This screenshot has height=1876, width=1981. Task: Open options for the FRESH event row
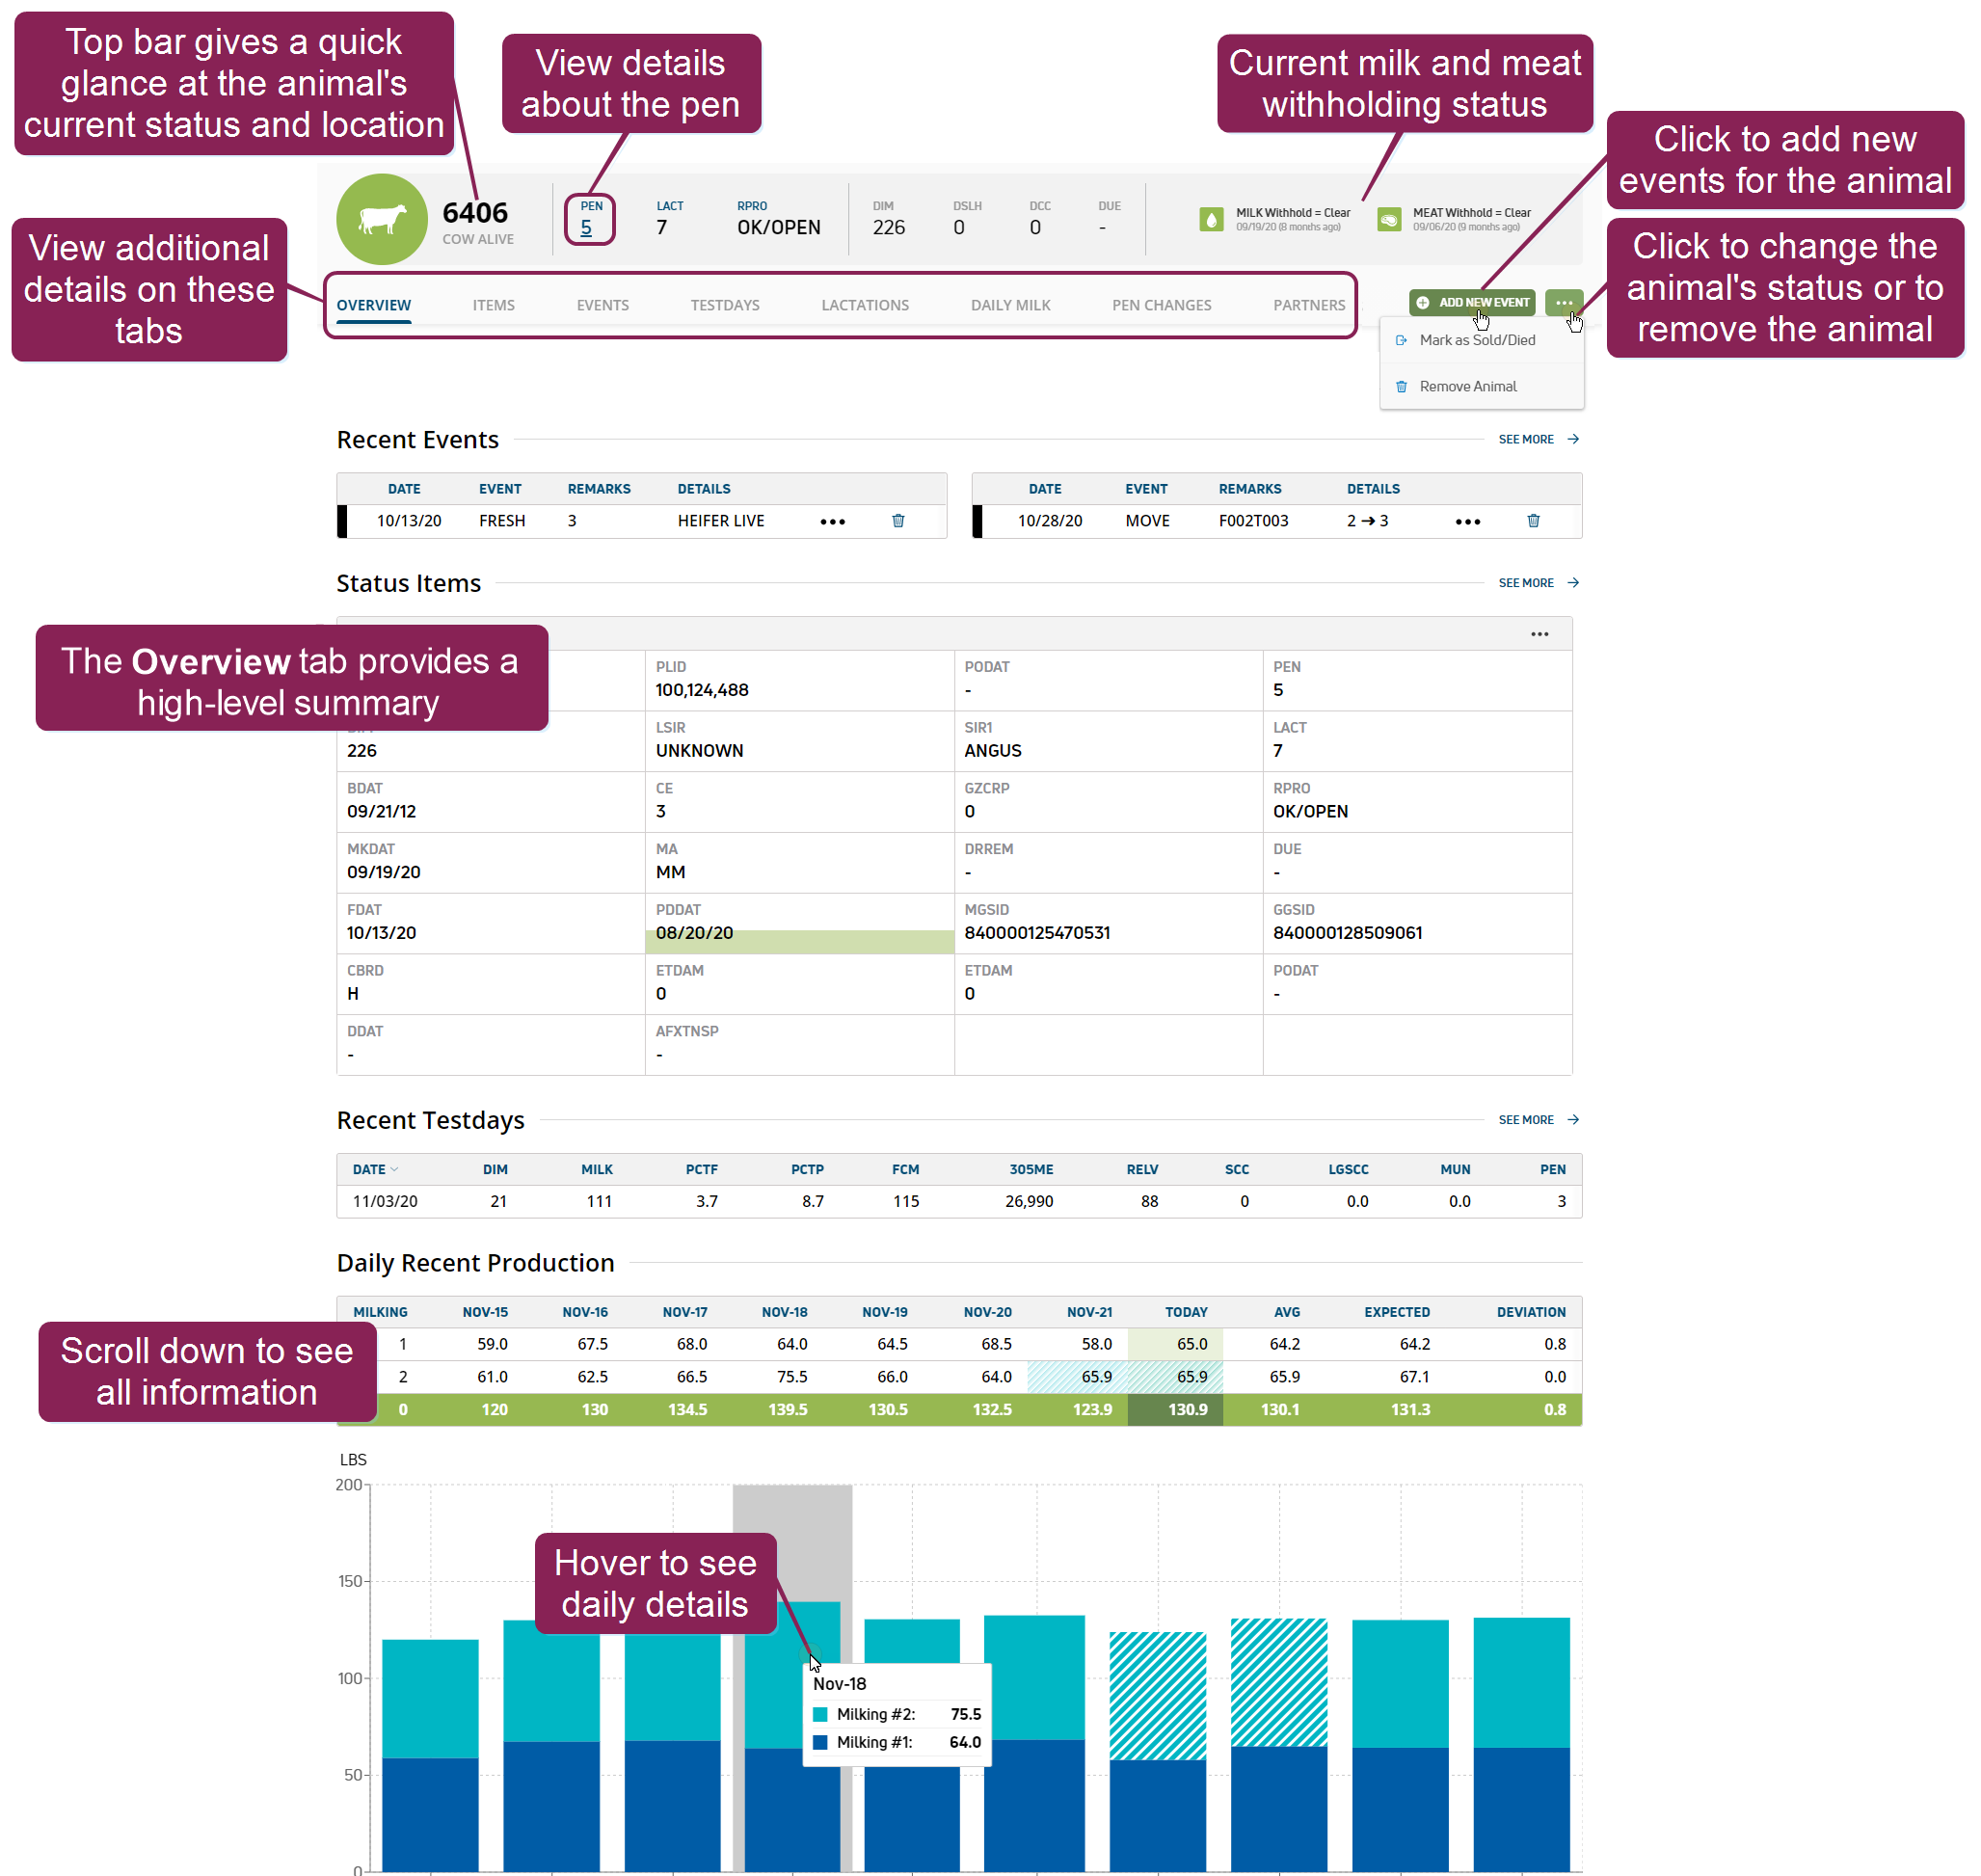tap(832, 522)
